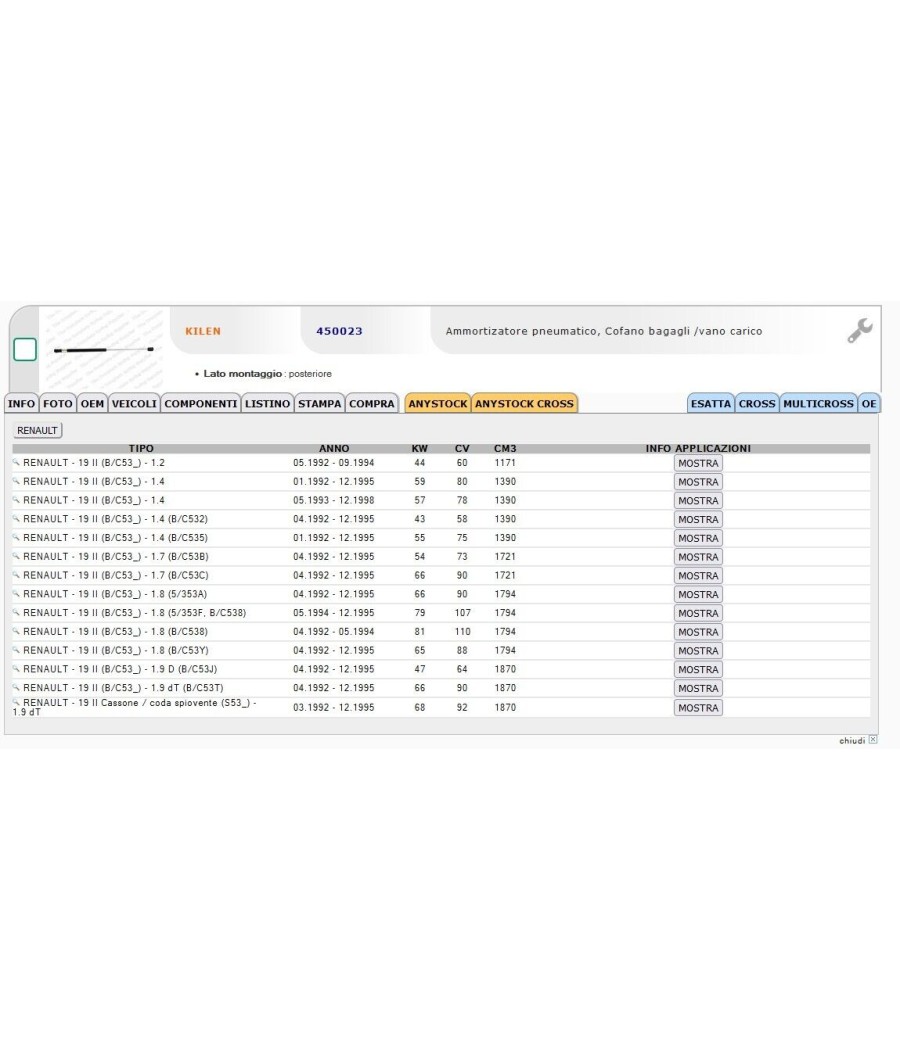Click MOSTRA for 1.9 D (B/C53J) row
This screenshot has height=1050, width=900.
tap(698, 670)
